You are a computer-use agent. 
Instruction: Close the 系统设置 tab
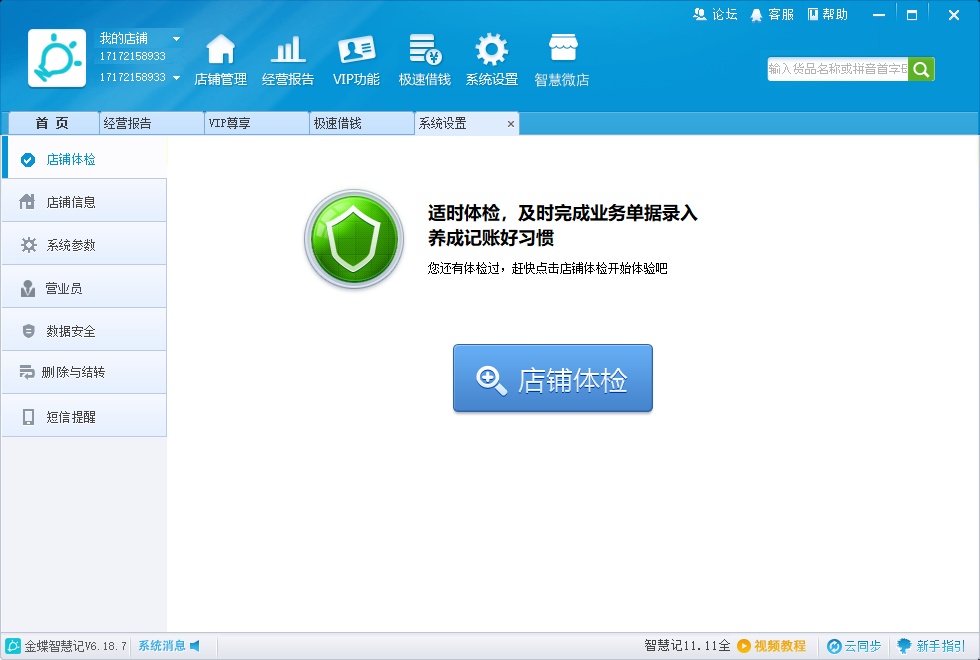coord(511,124)
